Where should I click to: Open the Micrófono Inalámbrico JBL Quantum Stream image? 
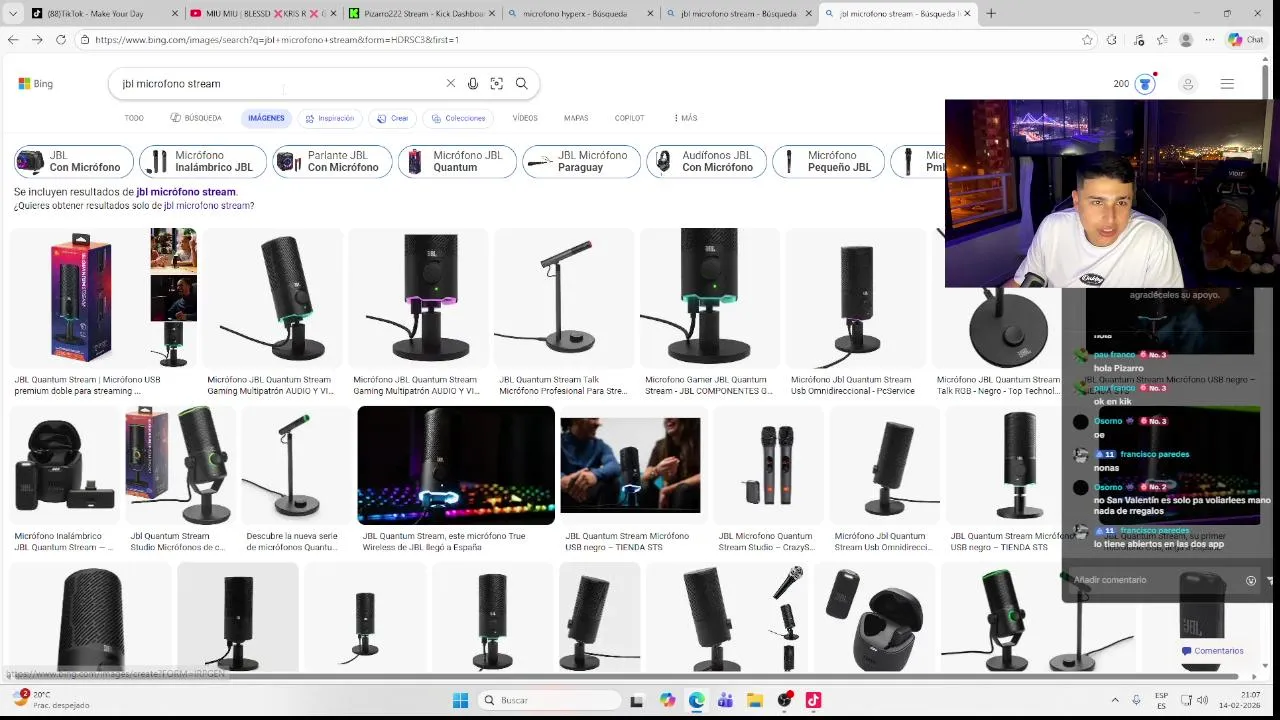64,465
